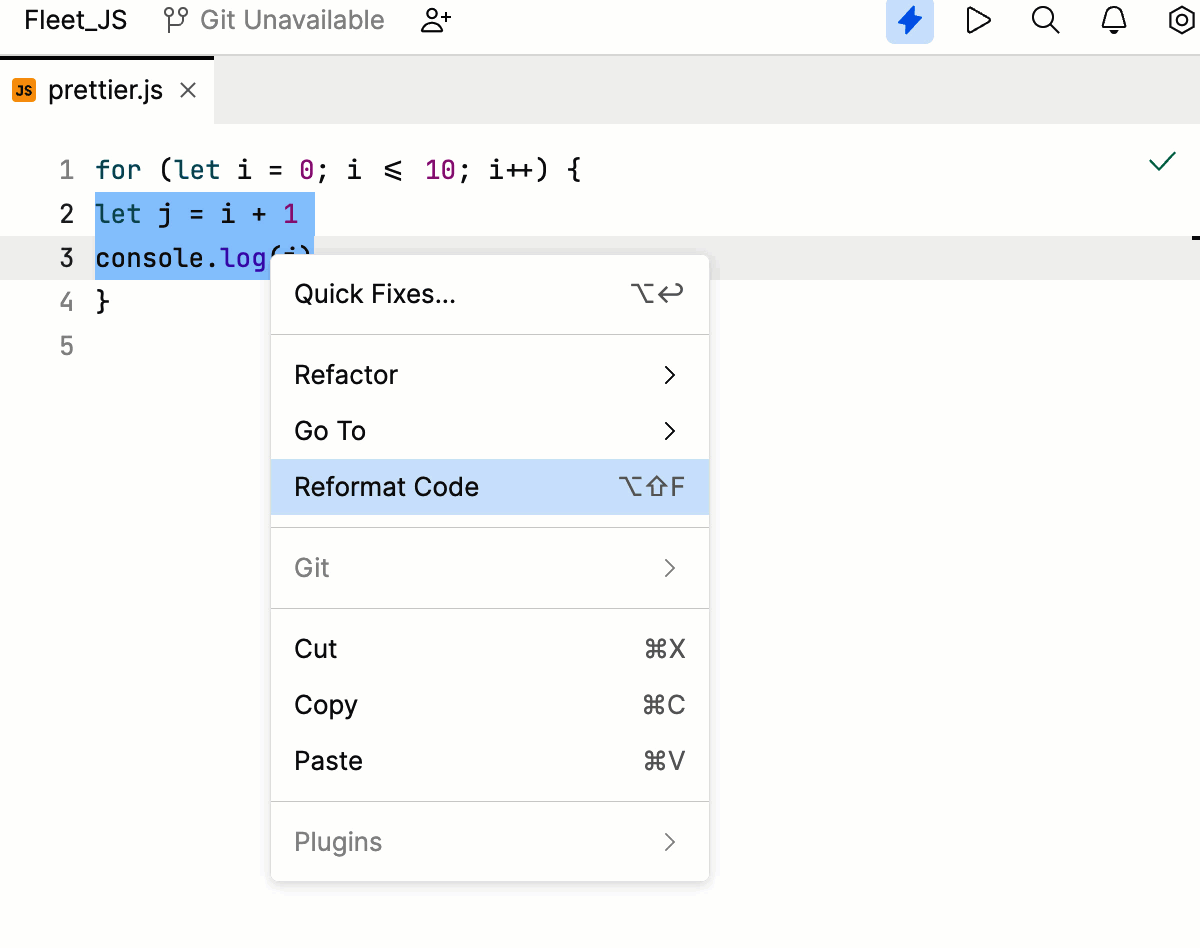
Task: Expand the Refactor submenu
Action: tap(345, 375)
